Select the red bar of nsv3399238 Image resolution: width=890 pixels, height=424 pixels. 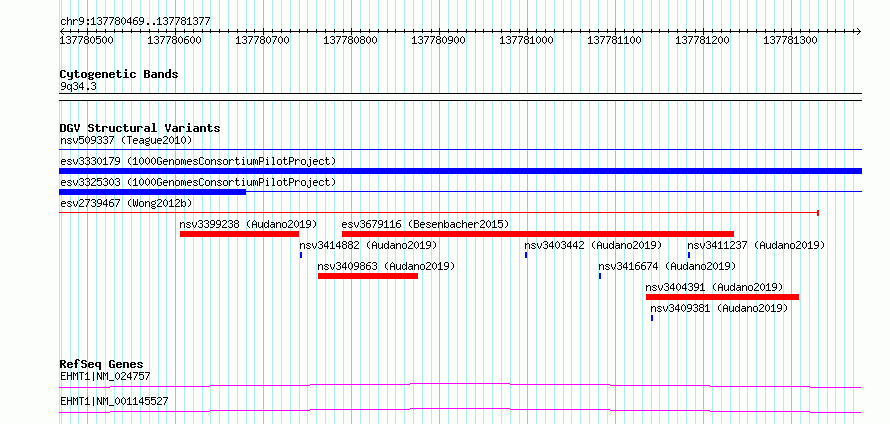(240, 234)
